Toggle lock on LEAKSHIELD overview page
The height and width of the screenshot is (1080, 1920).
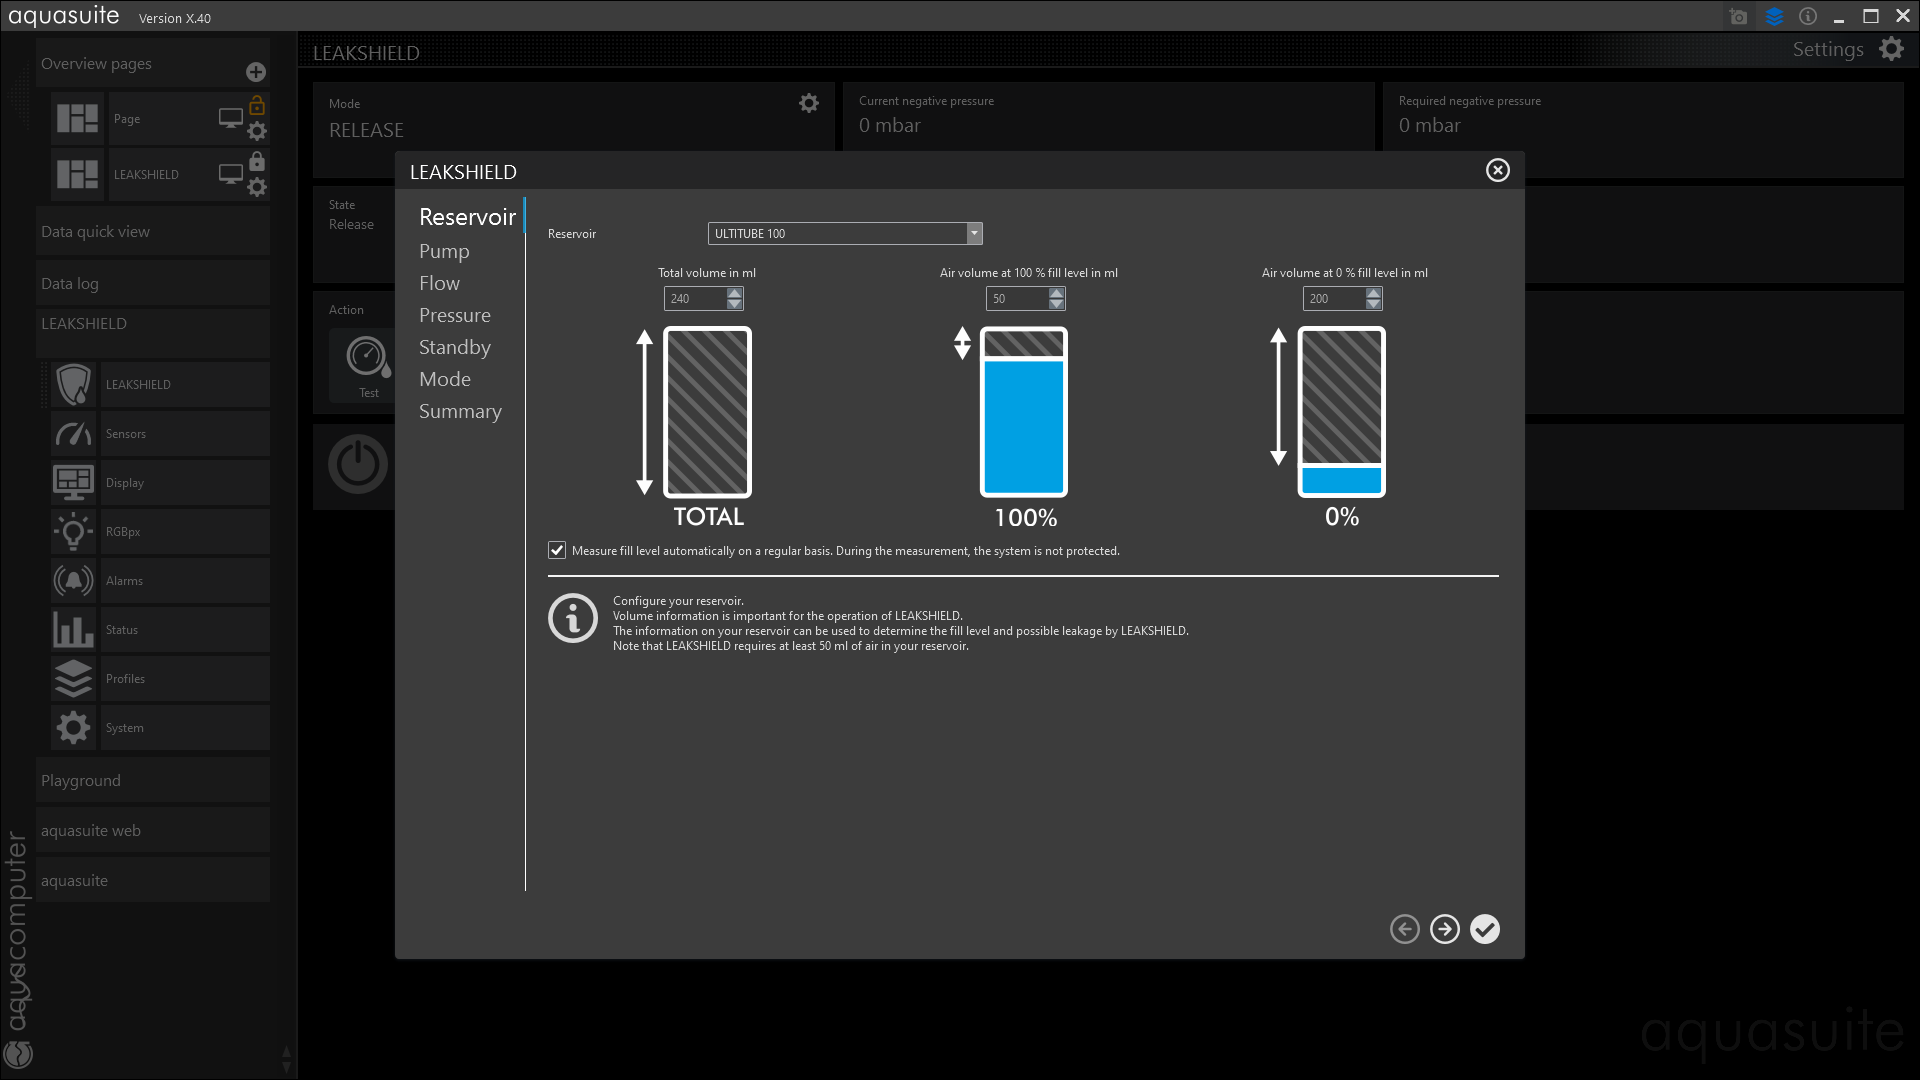click(257, 161)
